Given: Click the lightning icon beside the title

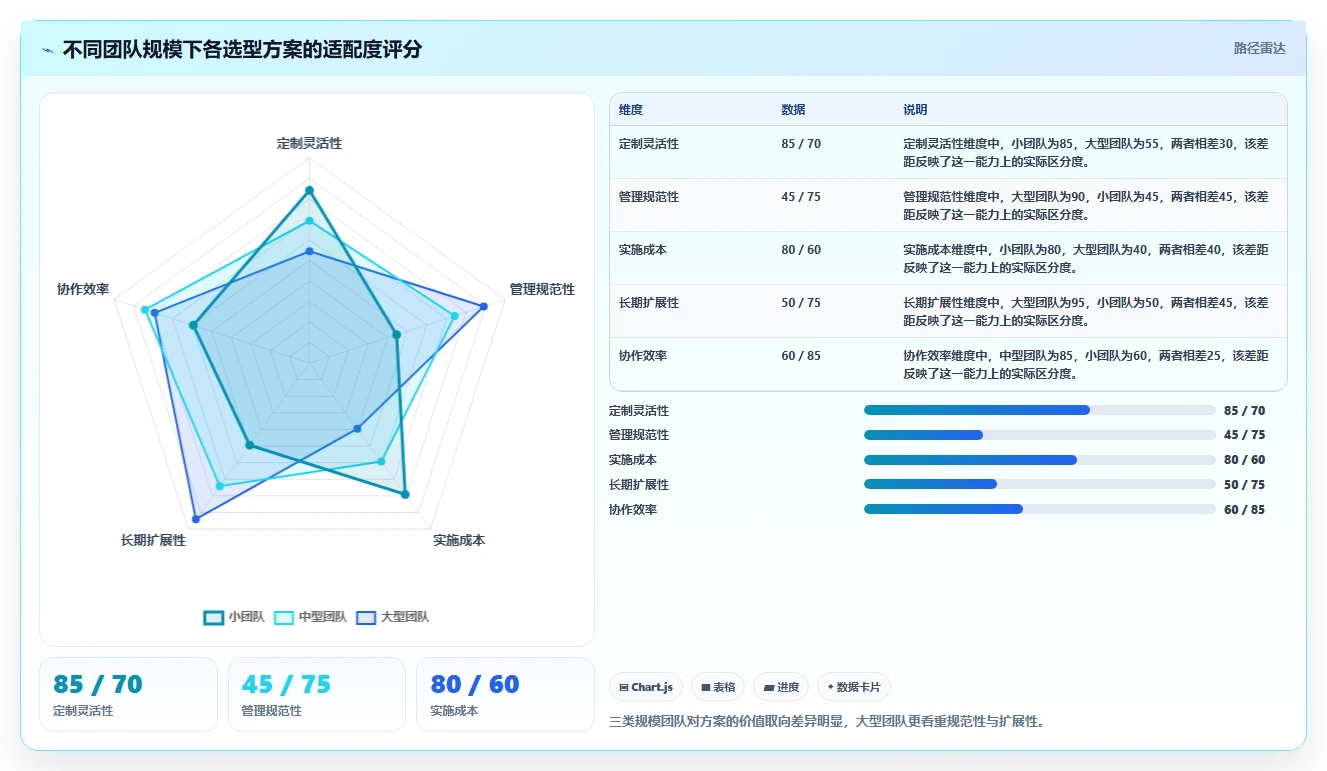Looking at the screenshot, I should [48, 49].
